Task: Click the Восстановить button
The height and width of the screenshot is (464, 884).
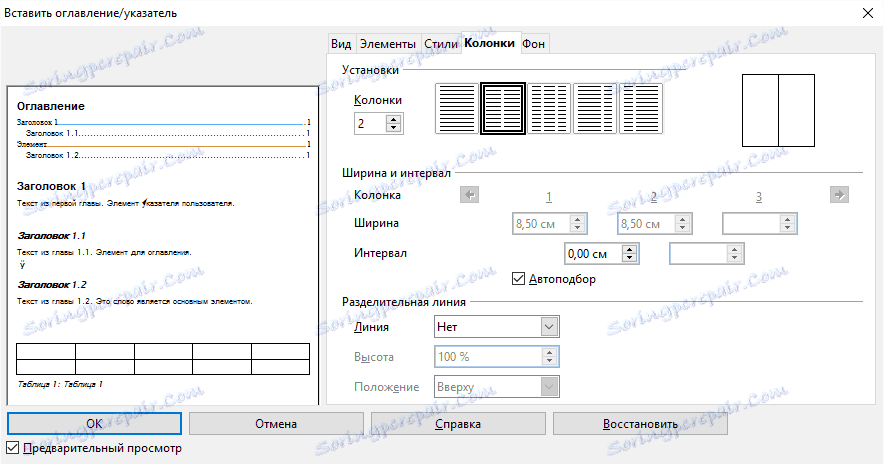Action: [x=640, y=423]
